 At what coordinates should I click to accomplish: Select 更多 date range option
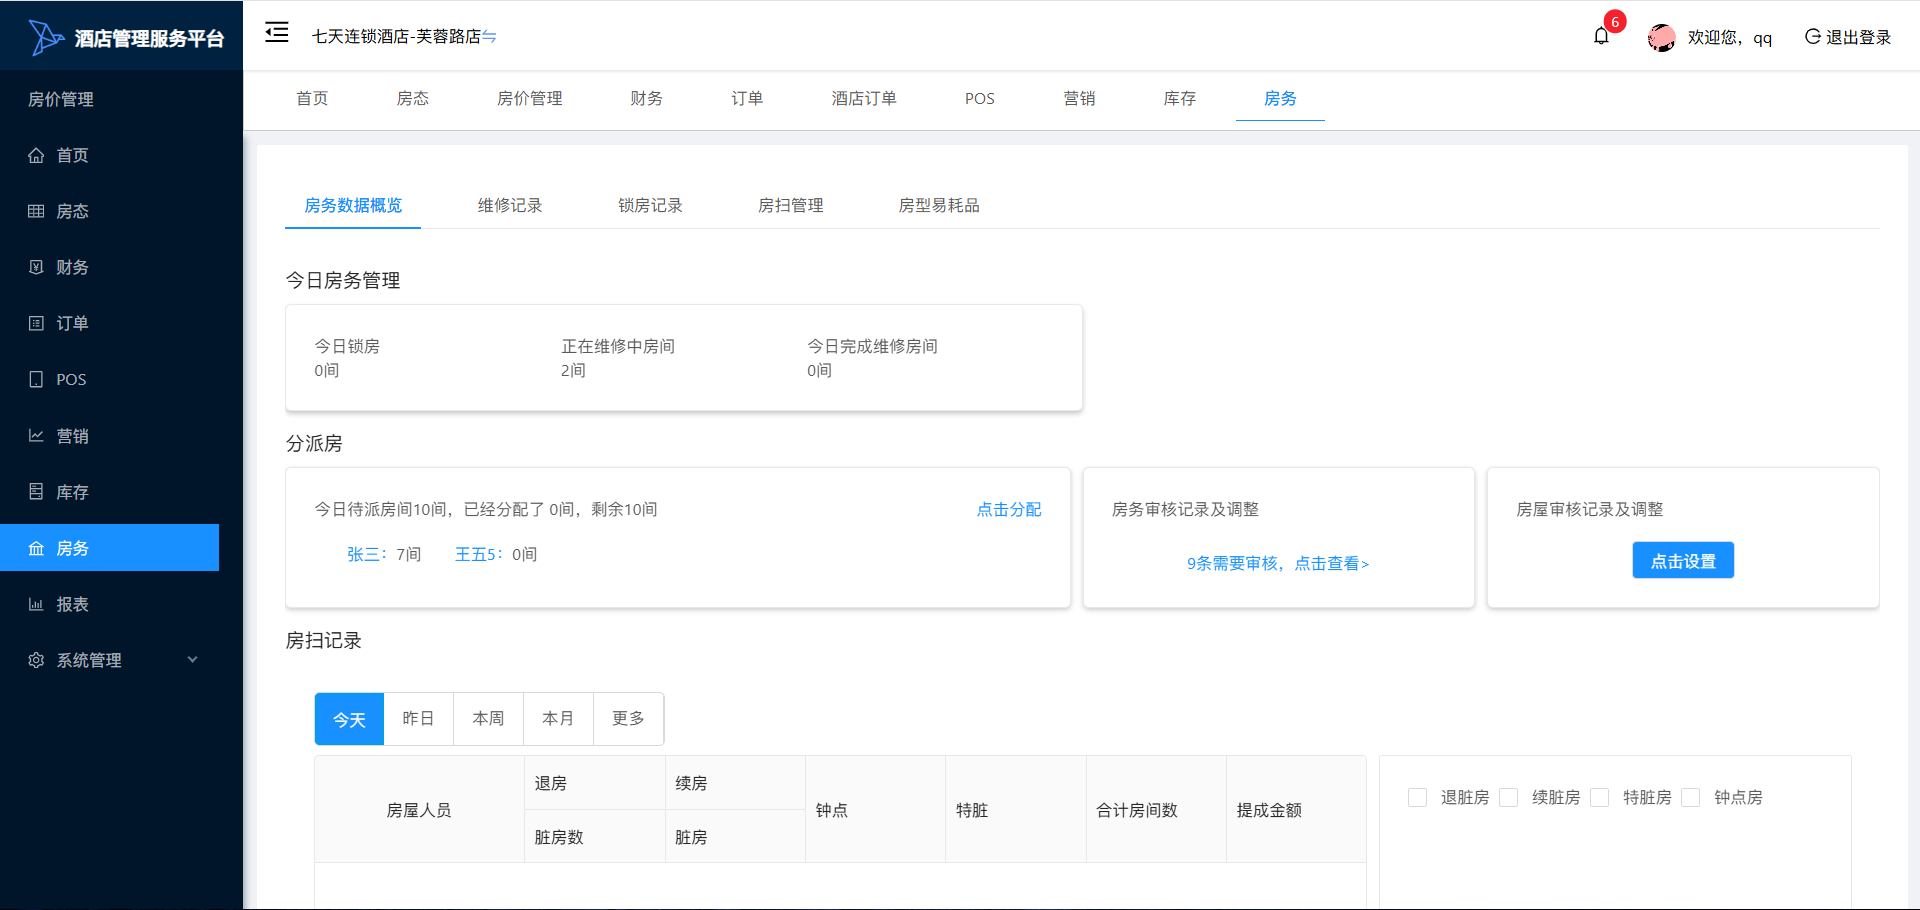[628, 719]
